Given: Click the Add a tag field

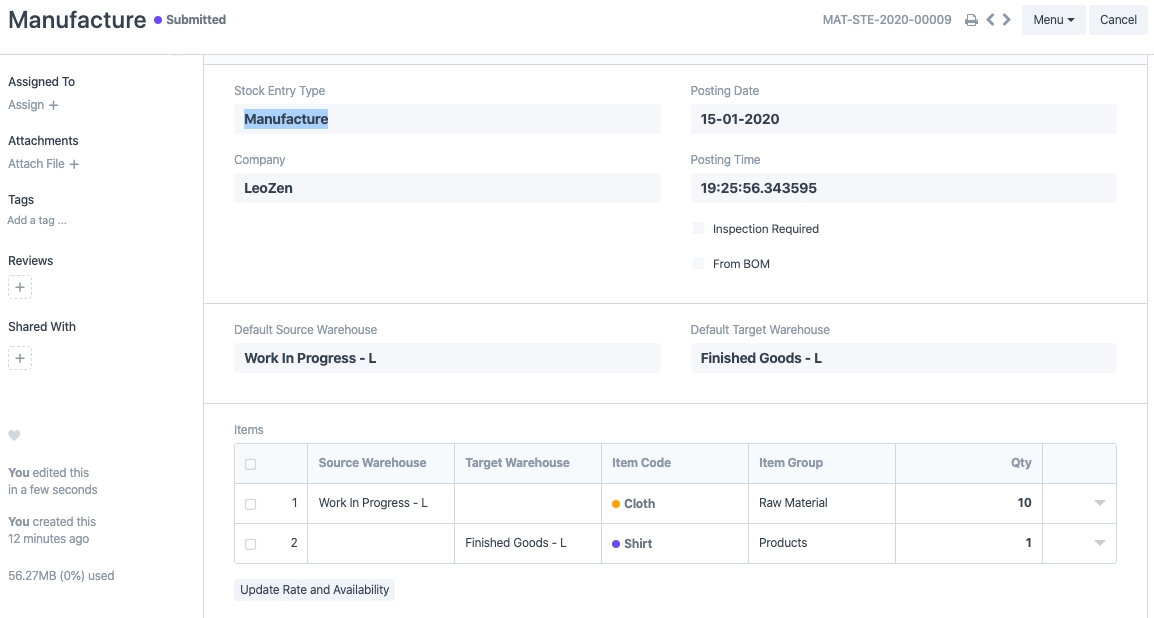Looking at the screenshot, I should [38, 220].
